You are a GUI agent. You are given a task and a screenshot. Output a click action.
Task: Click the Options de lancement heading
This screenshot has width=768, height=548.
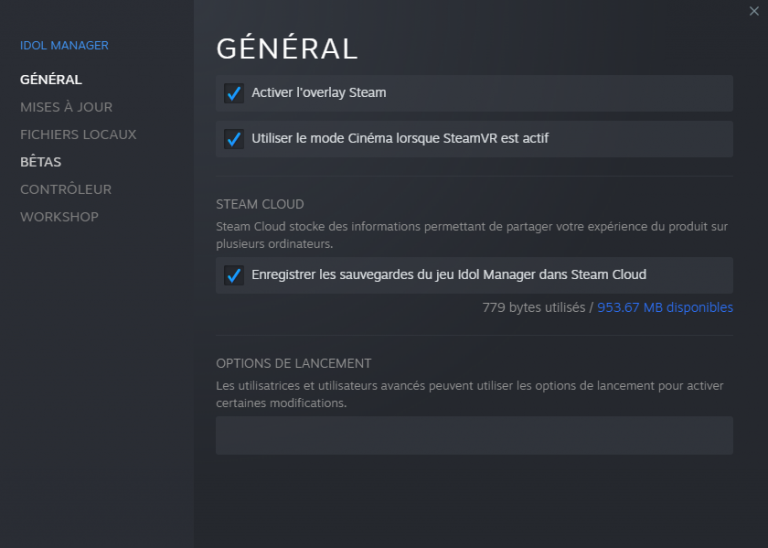294,364
